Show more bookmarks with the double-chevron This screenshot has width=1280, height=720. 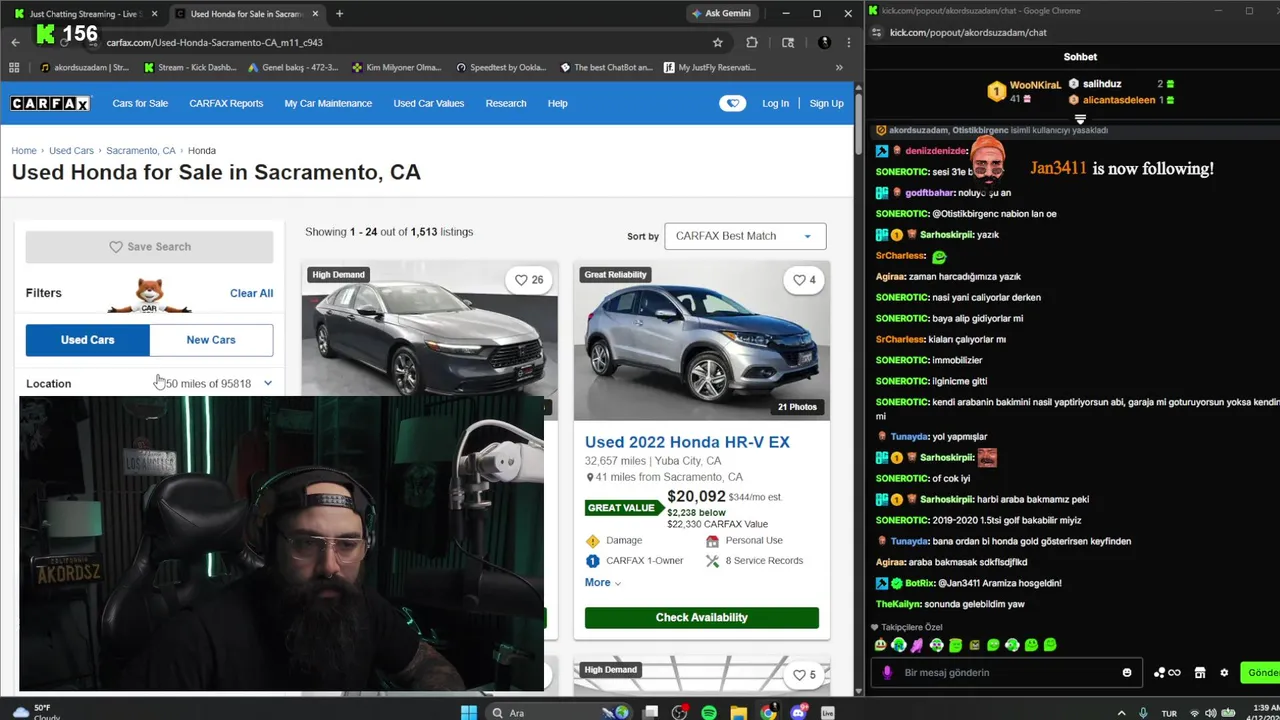(839, 68)
